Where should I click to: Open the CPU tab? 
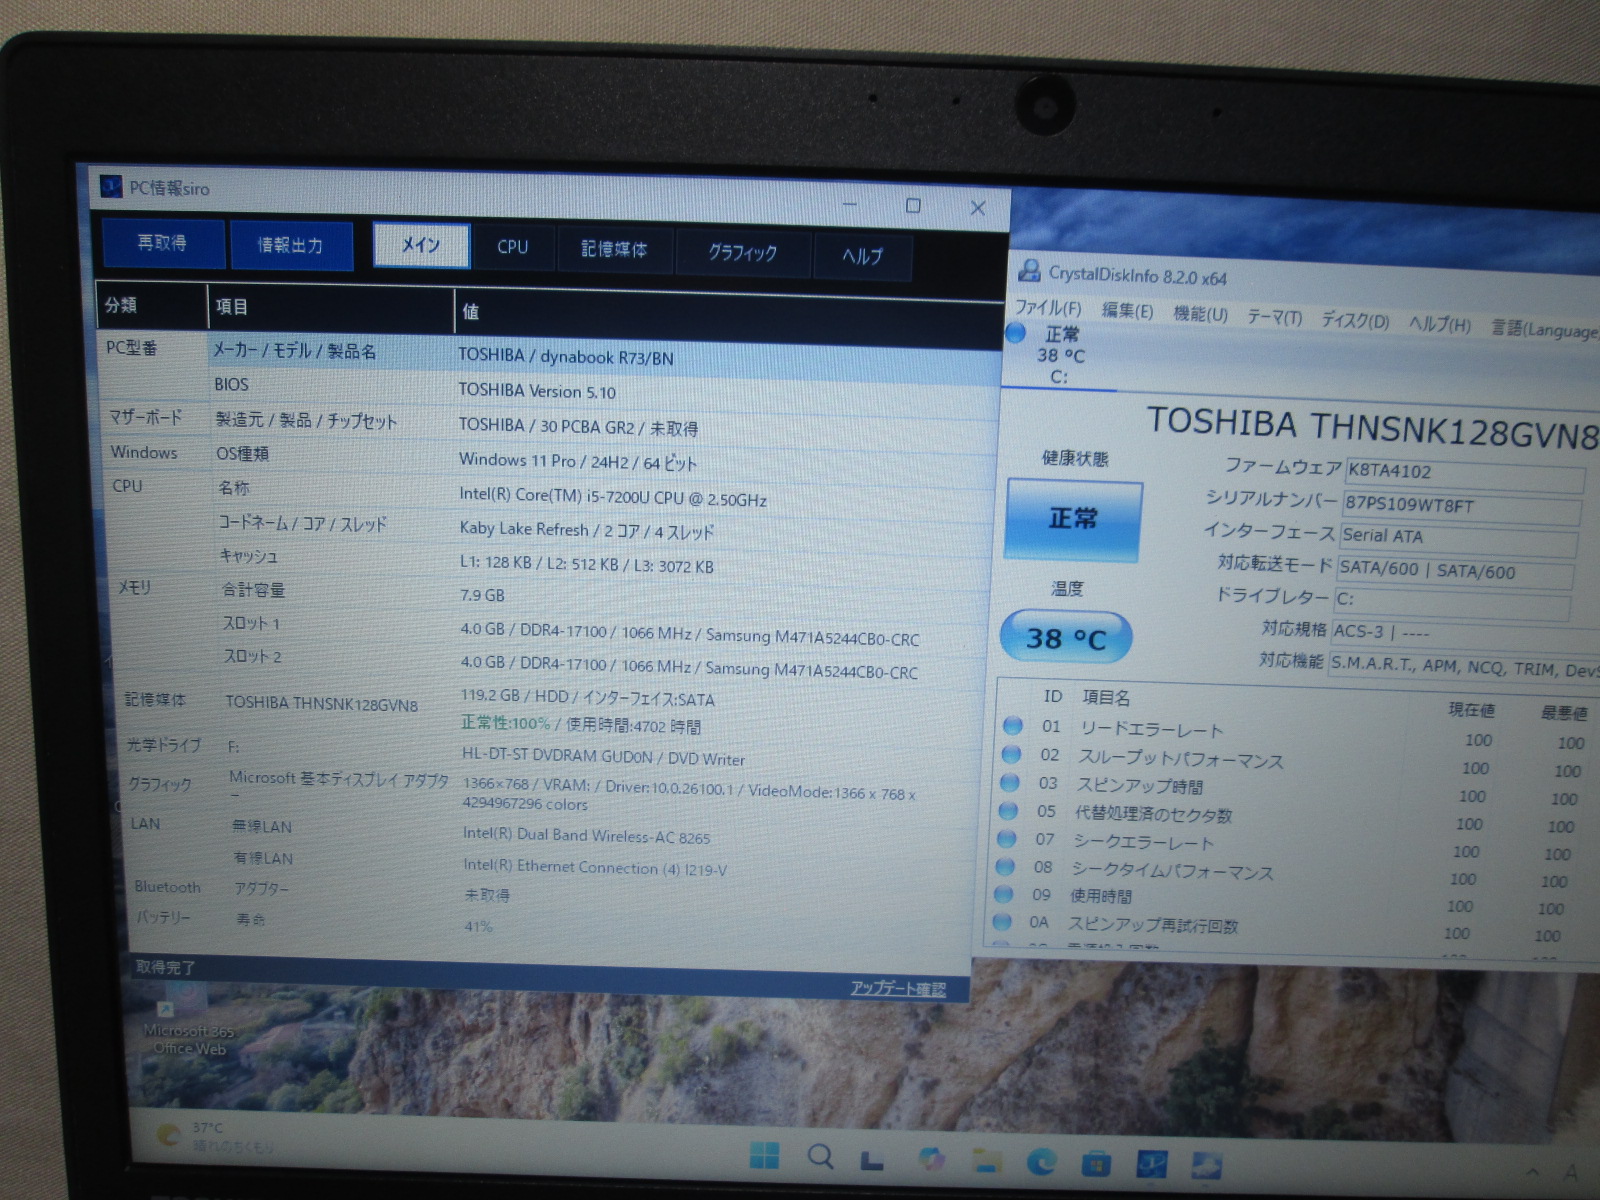(513, 247)
